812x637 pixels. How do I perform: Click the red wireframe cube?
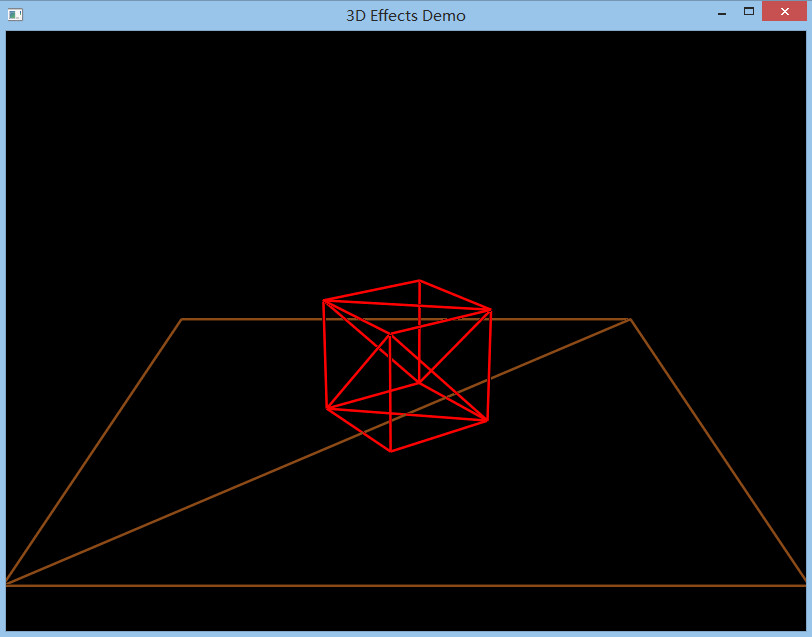tap(407, 366)
